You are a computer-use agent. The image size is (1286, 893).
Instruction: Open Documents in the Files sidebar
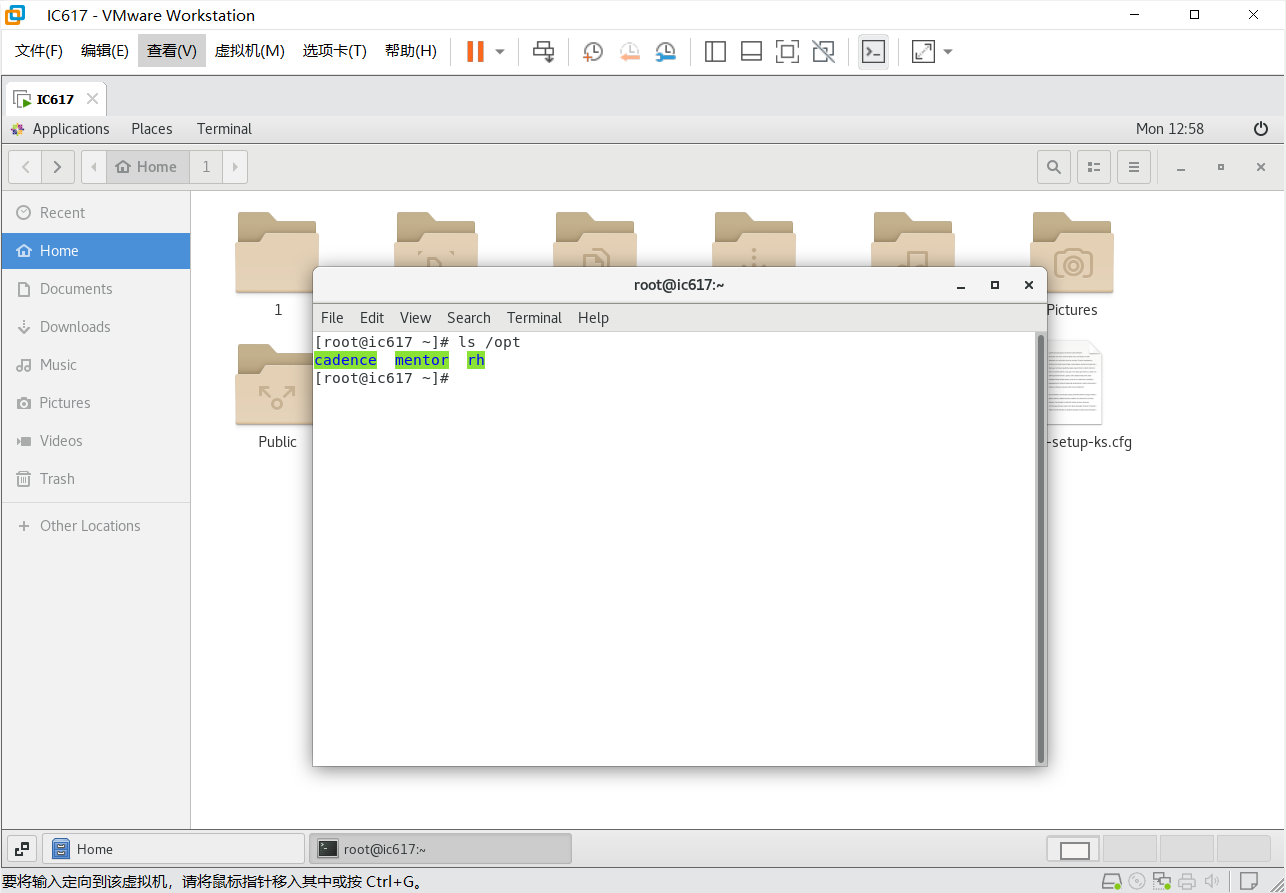coord(95,289)
